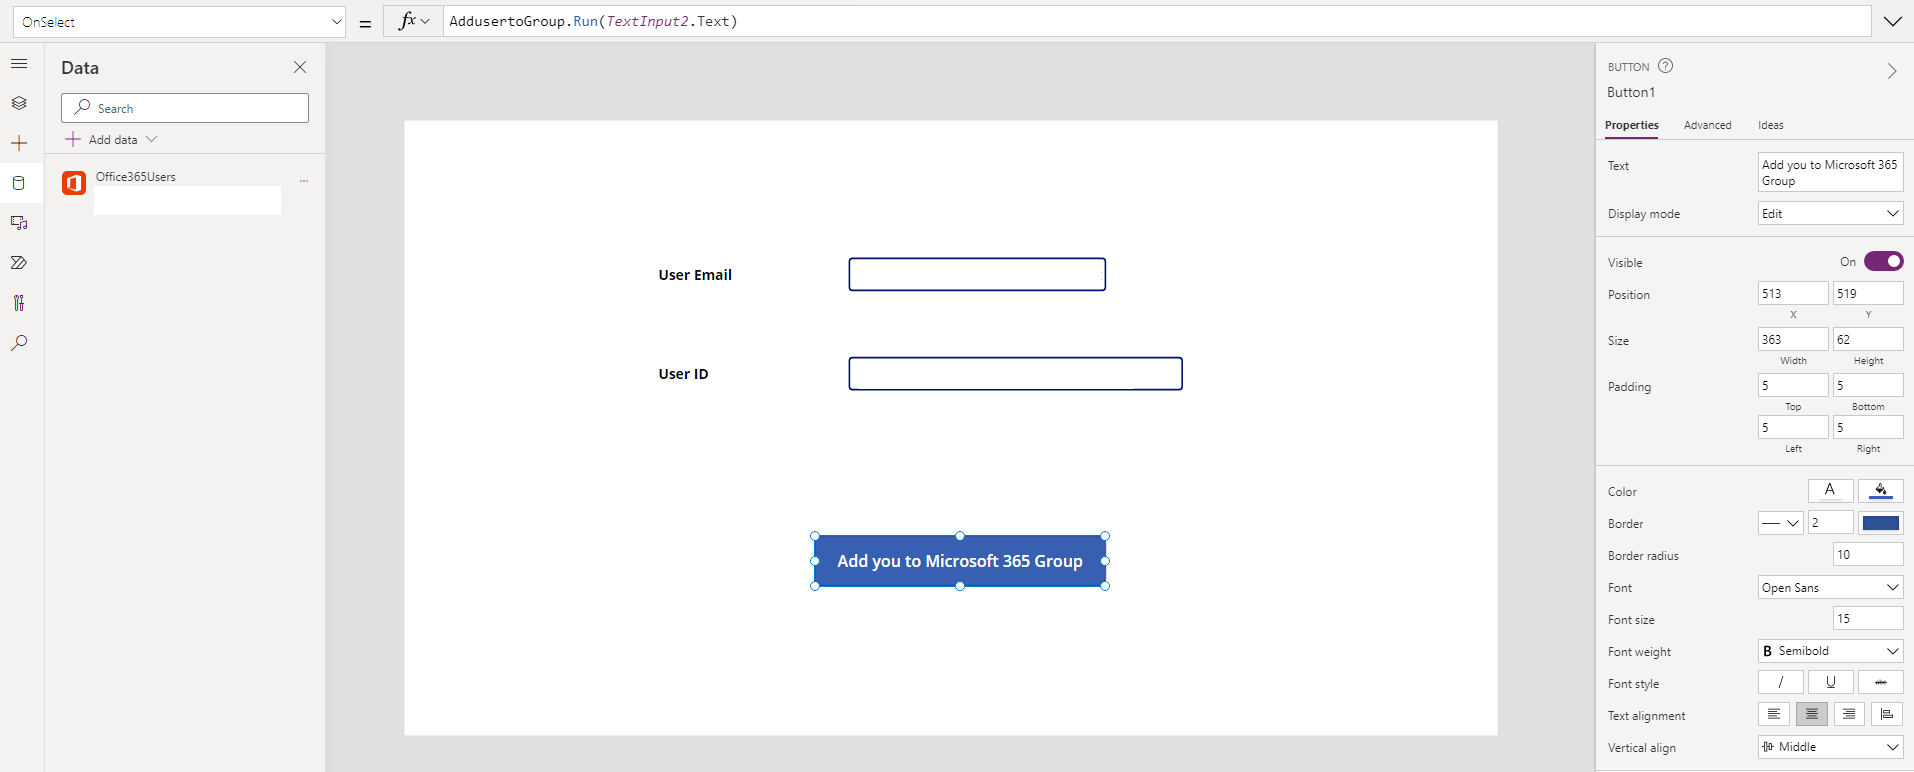
Task: Open font color picker (A icon)
Action: tap(1830, 490)
